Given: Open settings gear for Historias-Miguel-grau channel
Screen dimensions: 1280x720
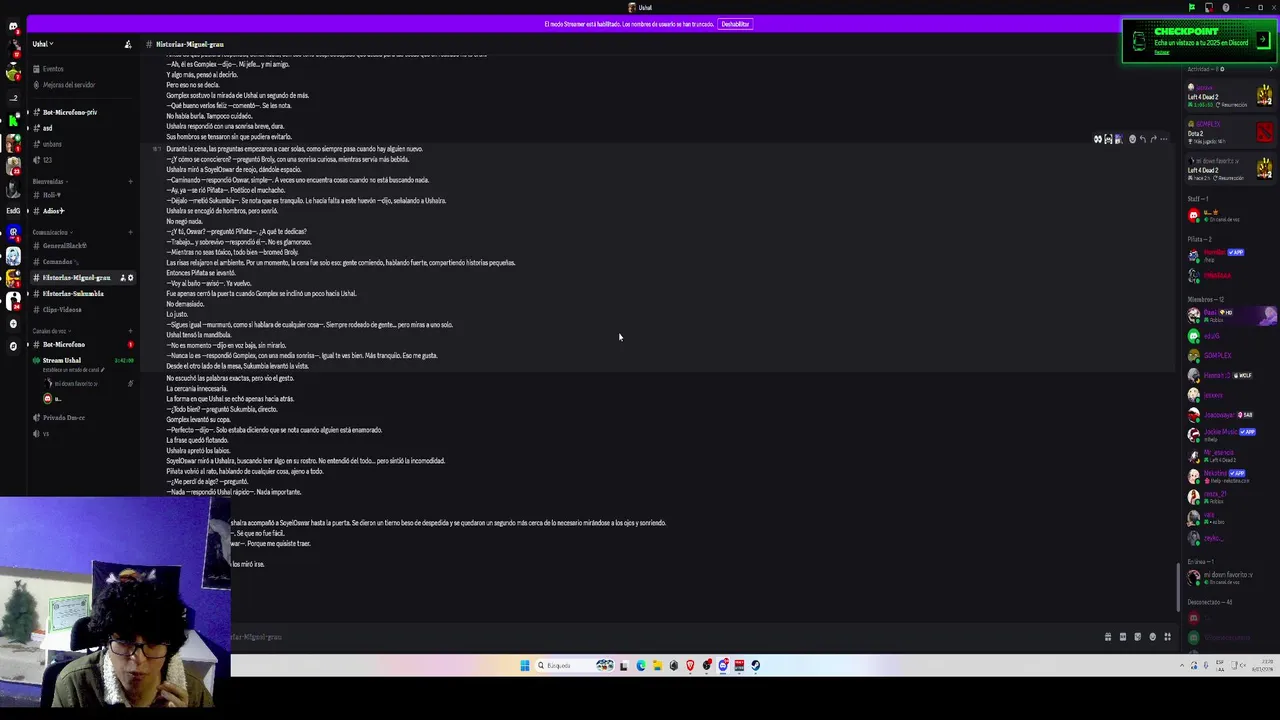Looking at the screenshot, I should (x=130, y=278).
